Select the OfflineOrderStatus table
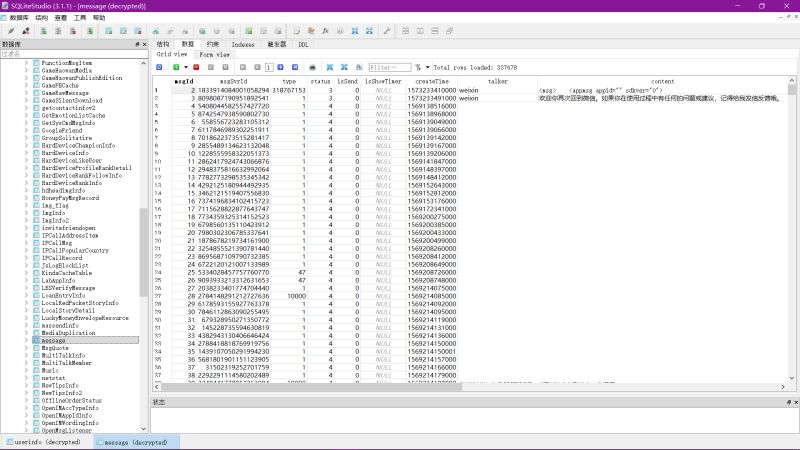800x450 pixels. [71, 401]
